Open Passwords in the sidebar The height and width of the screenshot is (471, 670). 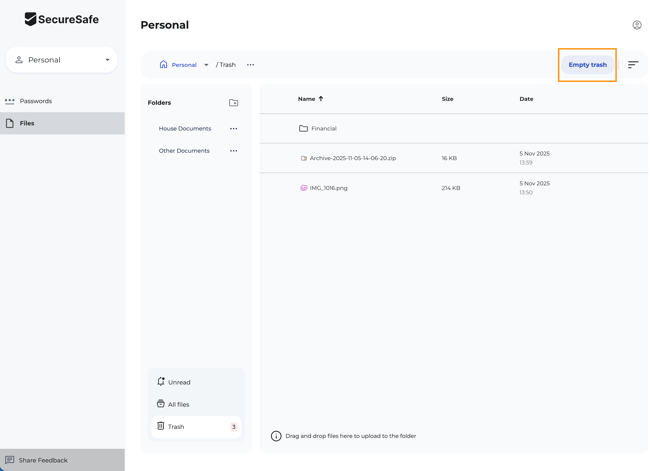pos(36,101)
